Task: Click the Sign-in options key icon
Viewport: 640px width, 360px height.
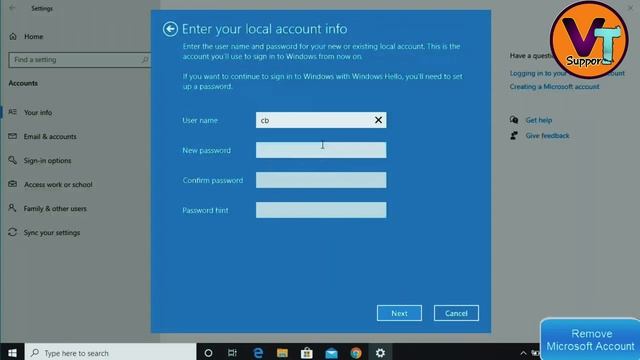Action: pyautogui.click(x=13, y=160)
